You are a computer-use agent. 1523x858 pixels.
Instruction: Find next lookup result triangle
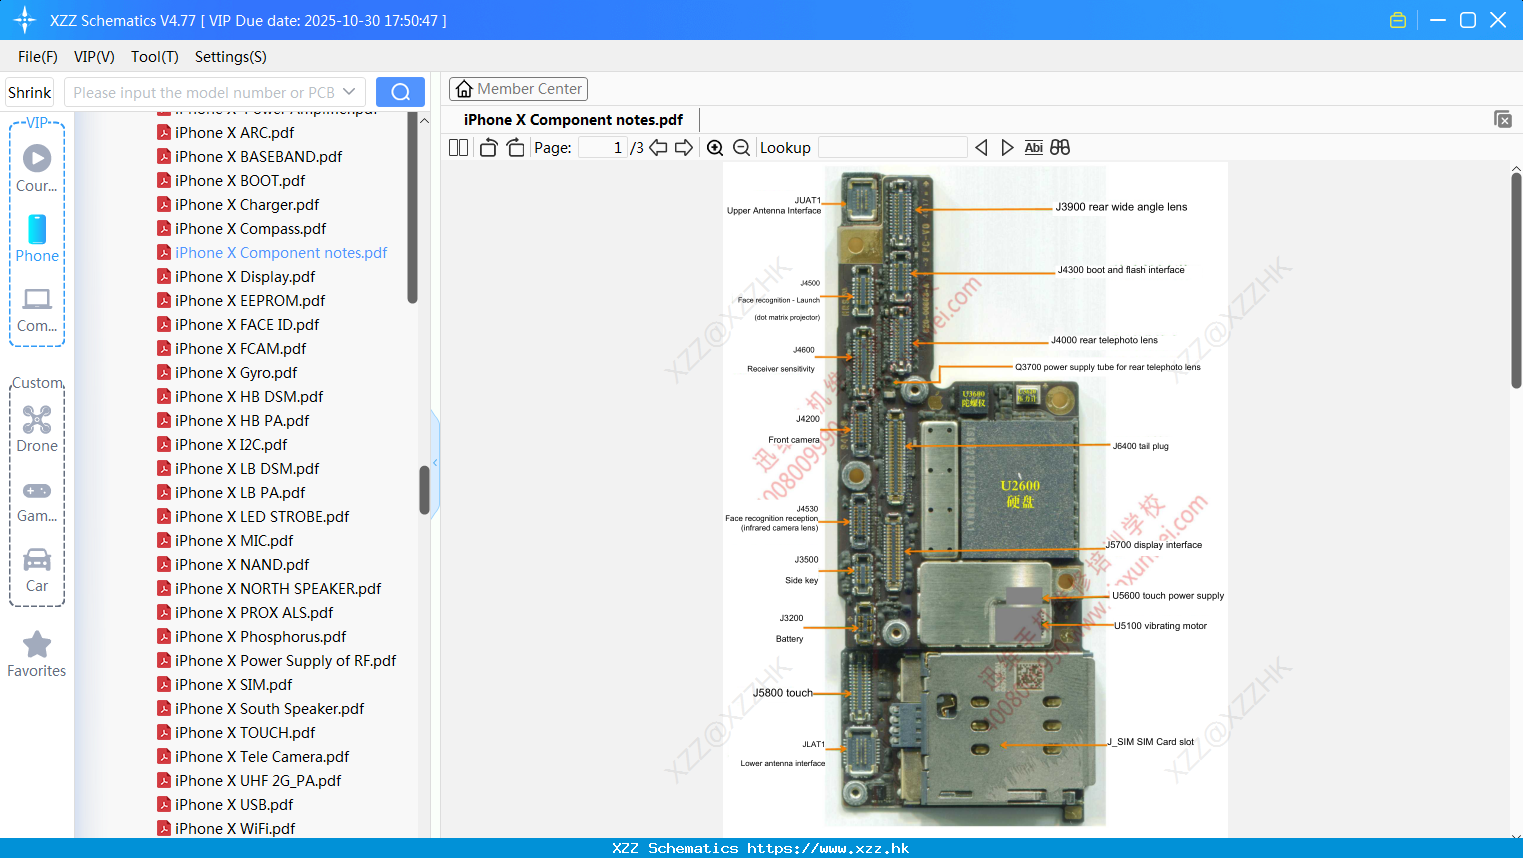click(x=1007, y=147)
